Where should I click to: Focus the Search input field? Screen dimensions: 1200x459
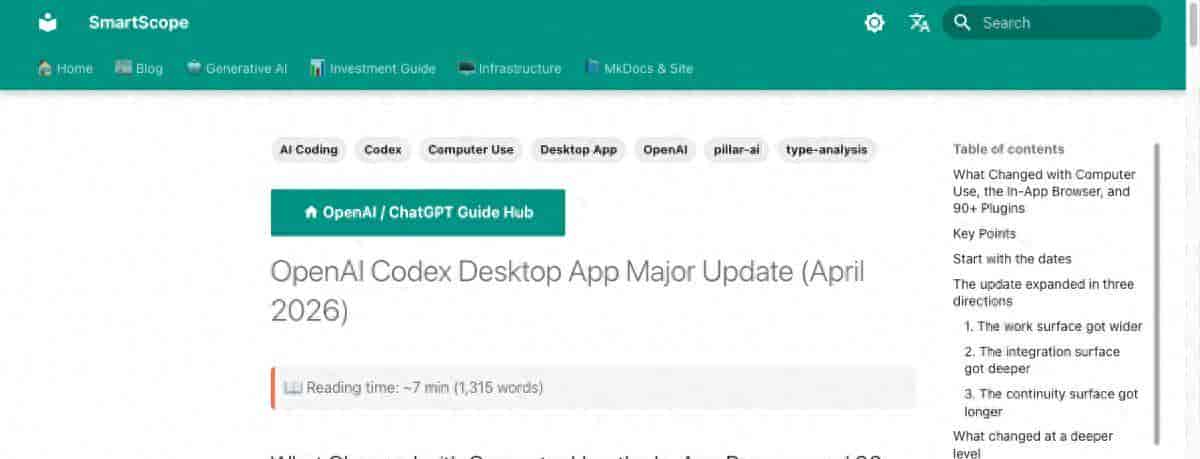(x=1052, y=22)
